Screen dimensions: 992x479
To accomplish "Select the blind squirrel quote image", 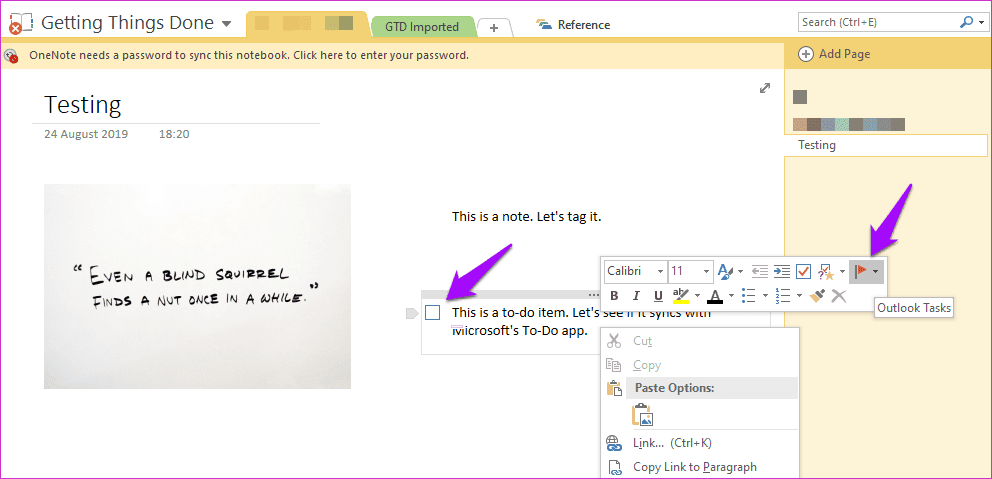I will tap(197, 287).
